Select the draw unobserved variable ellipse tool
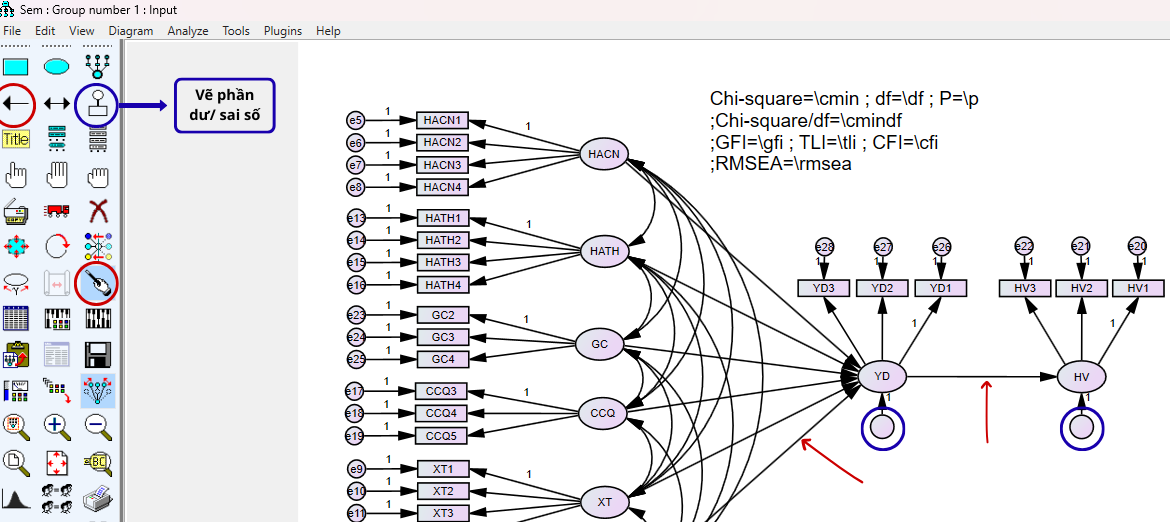This screenshot has height=522, width=1170. click(x=57, y=67)
